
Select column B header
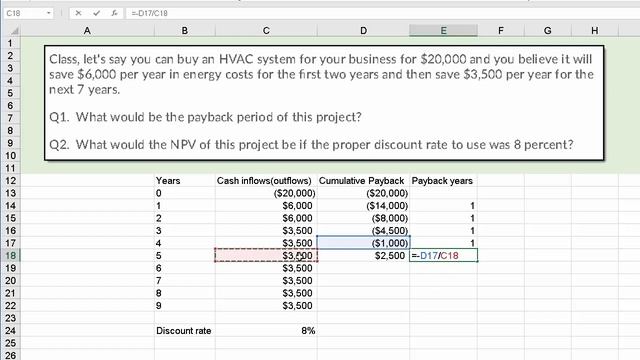184,31
